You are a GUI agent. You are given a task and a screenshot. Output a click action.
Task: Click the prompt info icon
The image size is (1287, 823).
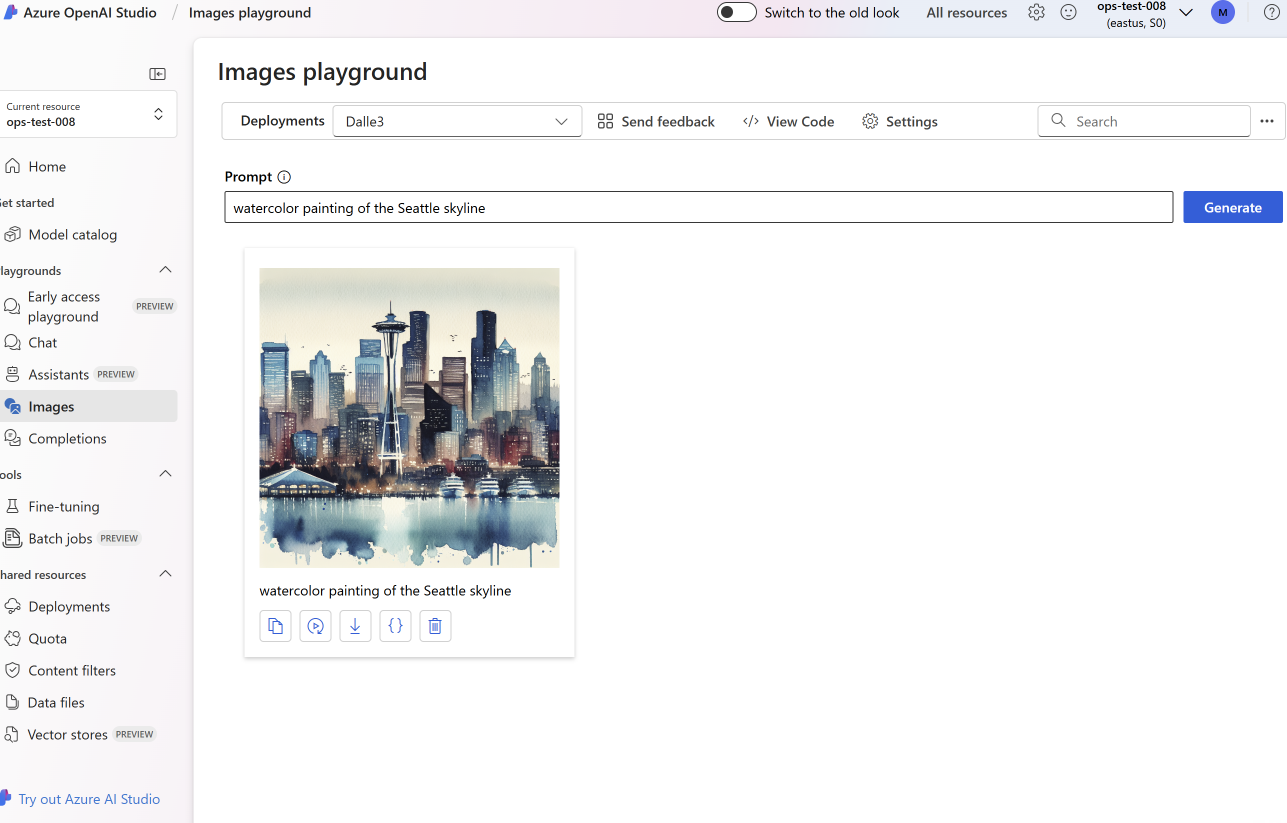(x=284, y=177)
